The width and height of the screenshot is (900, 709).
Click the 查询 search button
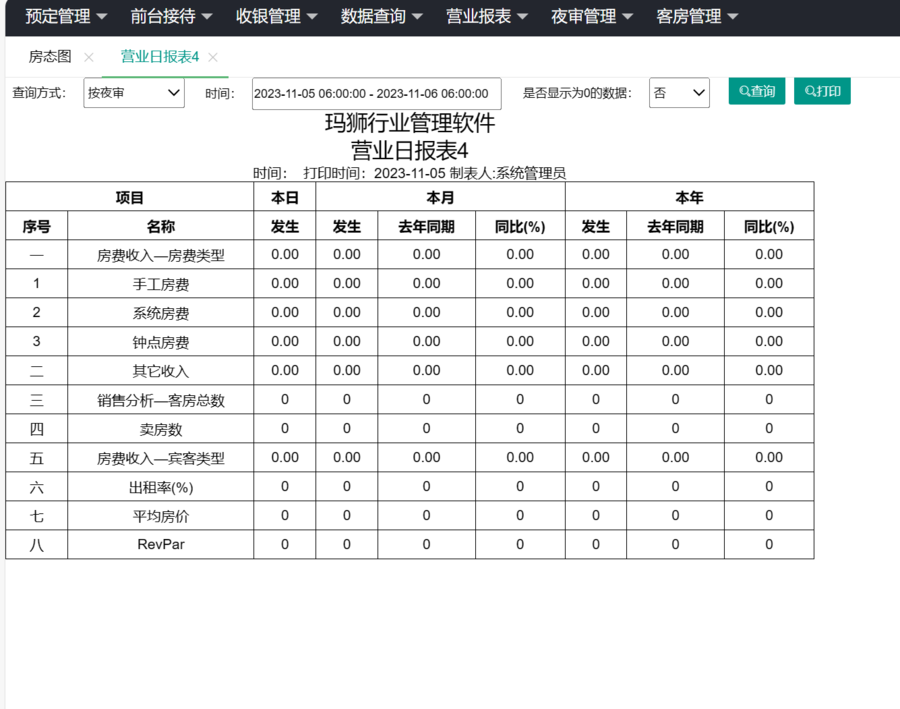[x=757, y=91]
